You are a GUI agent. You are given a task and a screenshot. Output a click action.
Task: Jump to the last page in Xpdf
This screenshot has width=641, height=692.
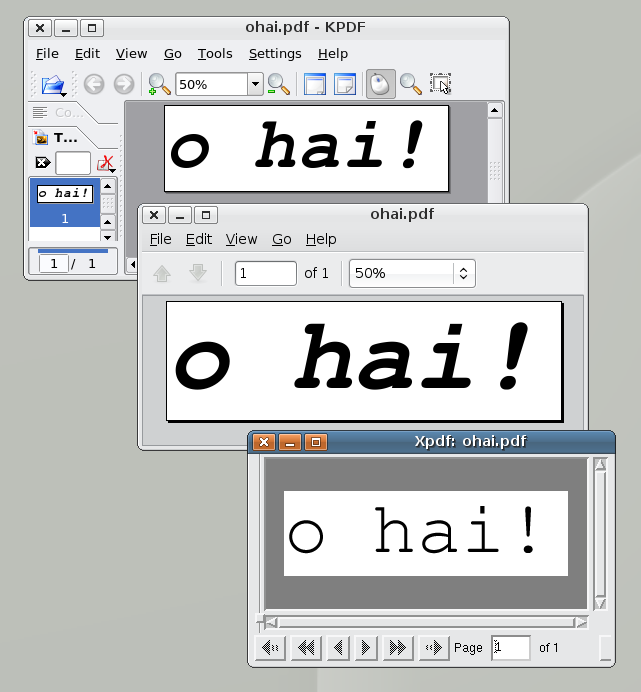pyautogui.click(x=398, y=648)
